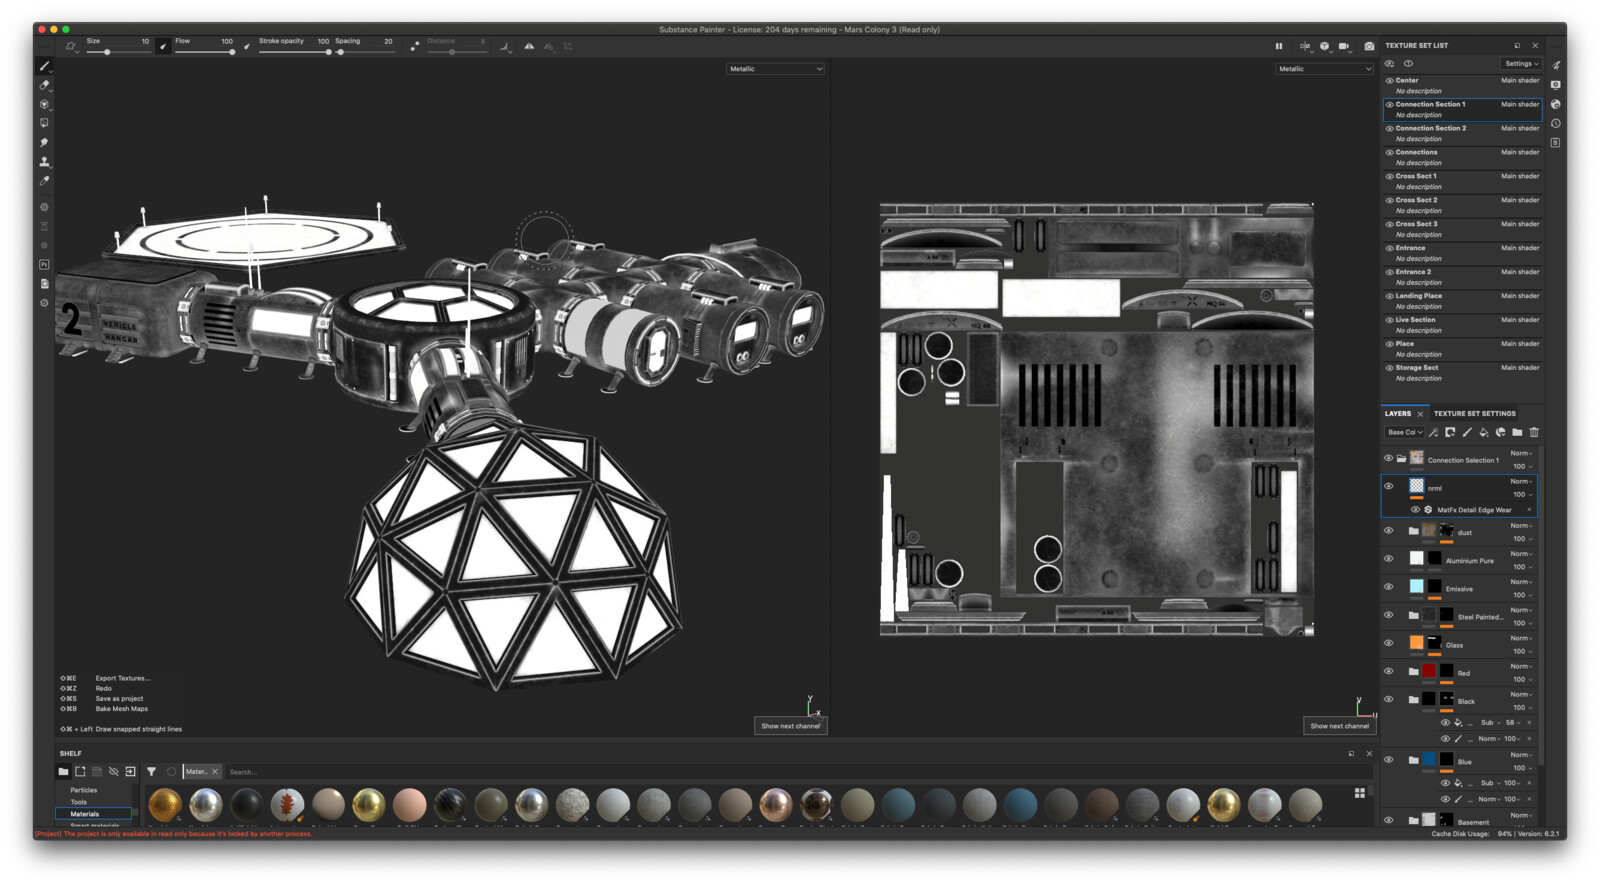Image resolution: width=1600 pixels, height=884 pixels.
Task: Switch Shelf to grid view icon
Action: 1360,793
